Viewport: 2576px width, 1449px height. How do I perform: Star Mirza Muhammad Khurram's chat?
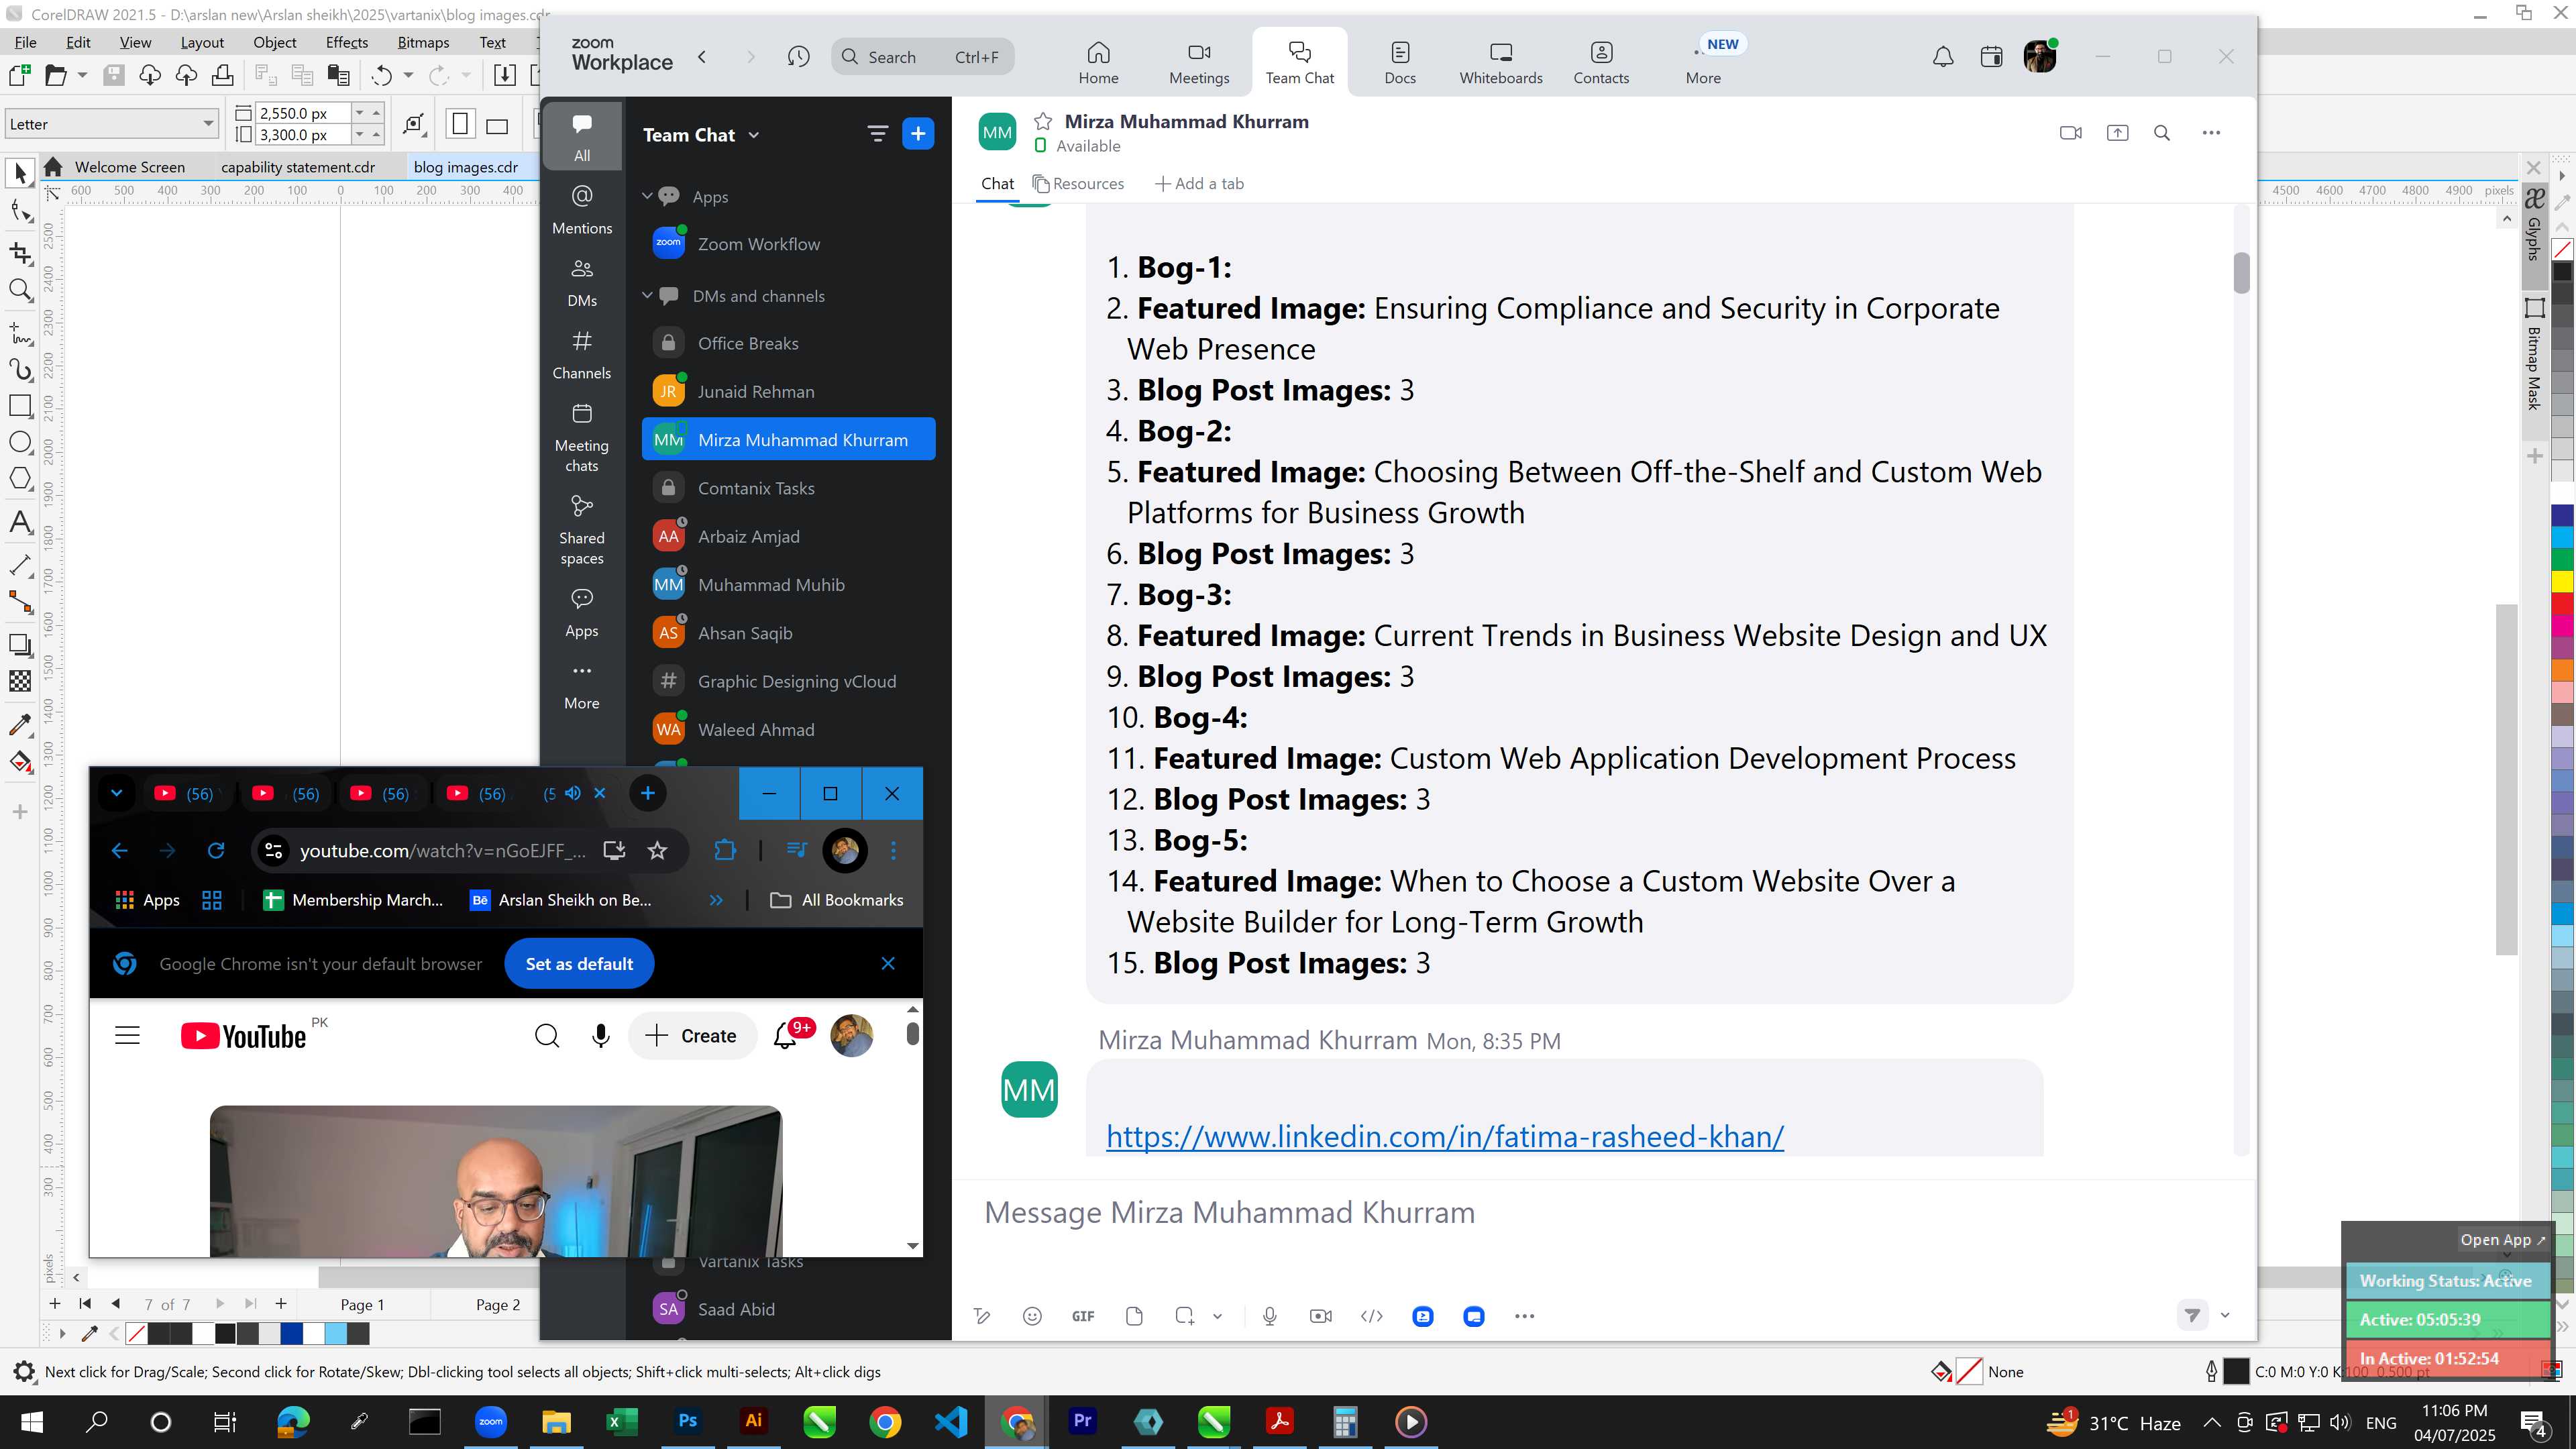[1043, 121]
